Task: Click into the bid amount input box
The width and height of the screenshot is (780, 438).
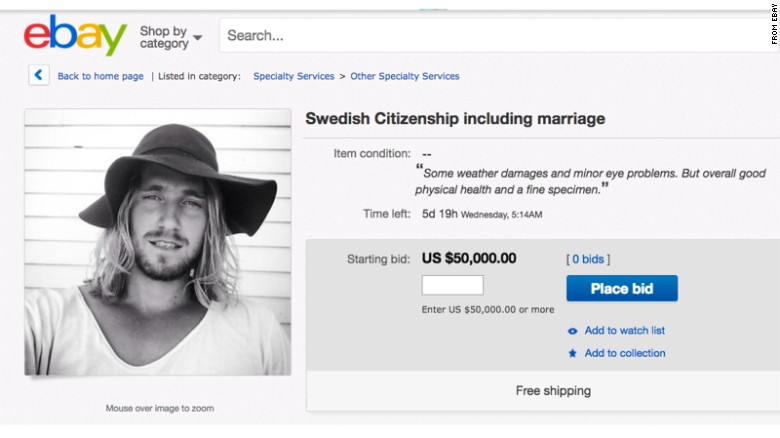Action: coord(452,285)
